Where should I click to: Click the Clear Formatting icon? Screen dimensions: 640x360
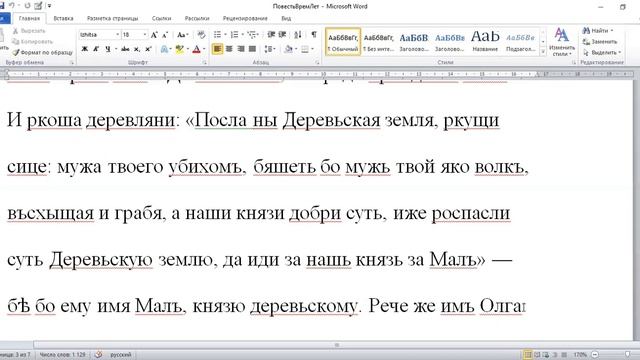point(201,35)
